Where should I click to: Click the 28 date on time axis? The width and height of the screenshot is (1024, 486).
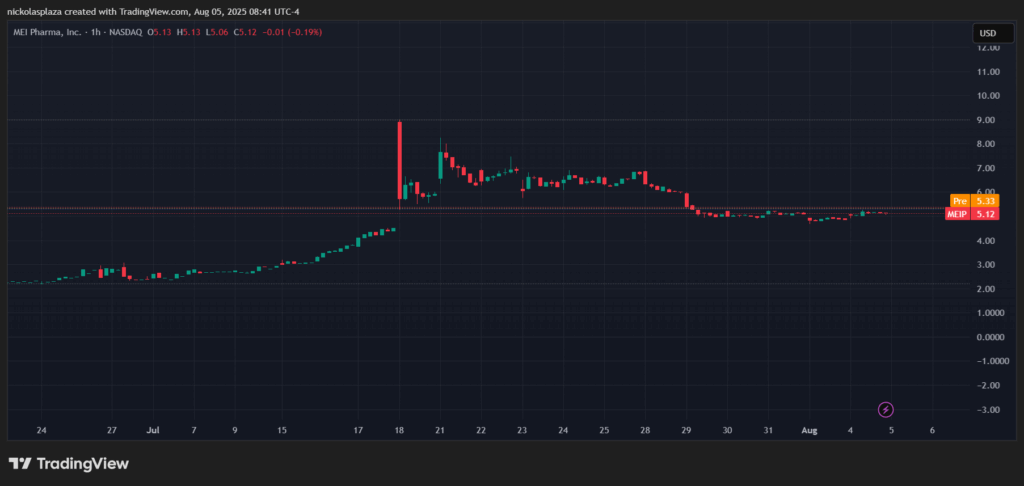[645, 430]
